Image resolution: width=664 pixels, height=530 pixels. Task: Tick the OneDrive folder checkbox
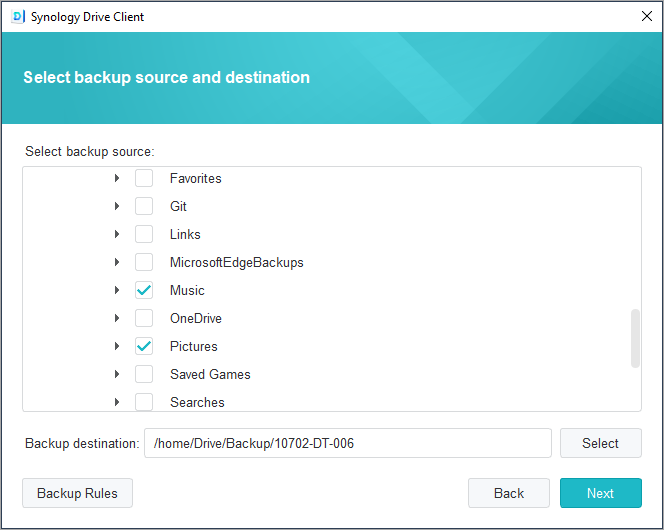click(x=144, y=319)
